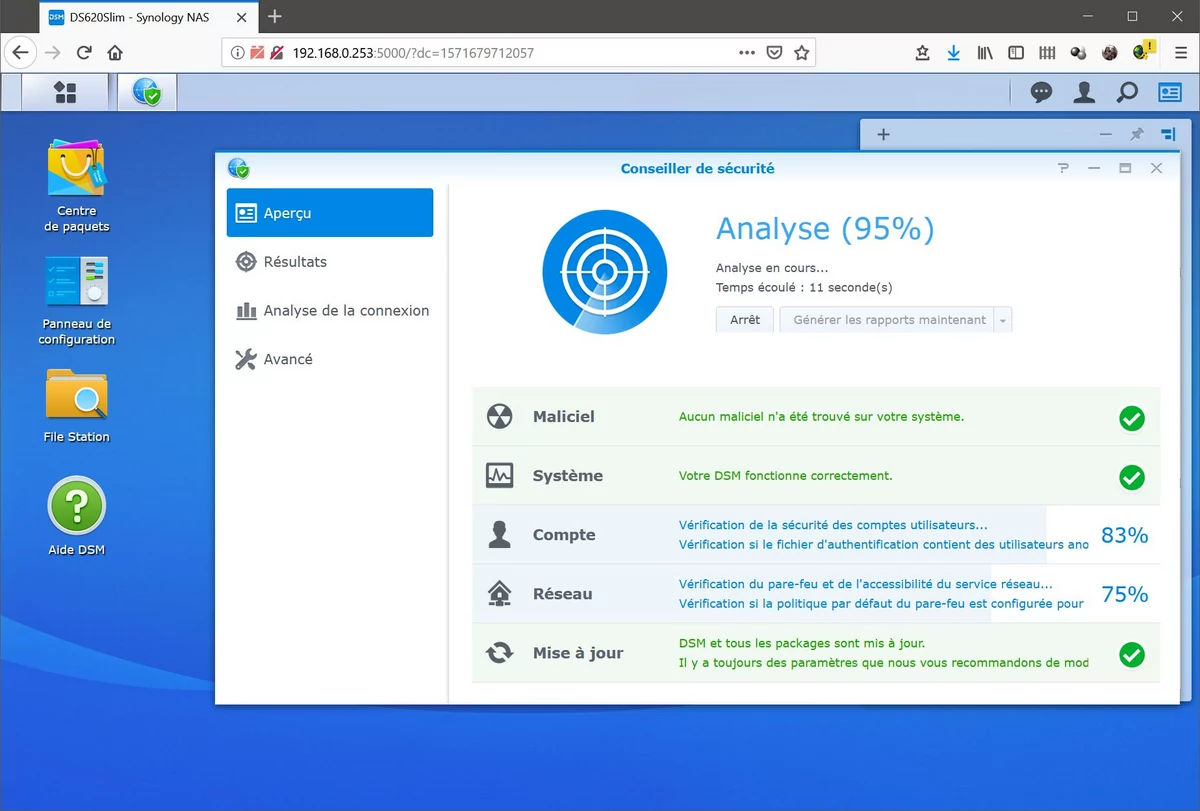This screenshot has width=1200, height=811.
Task: Go back in browser history
Action: [x=21, y=53]
